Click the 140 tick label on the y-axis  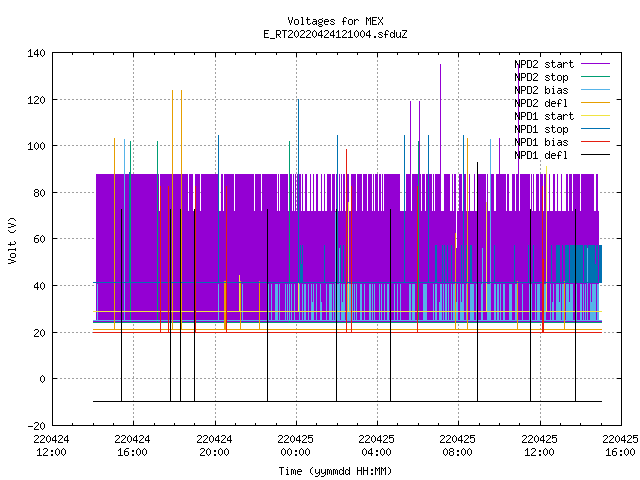pyautogui.click(x=36, y=53)
